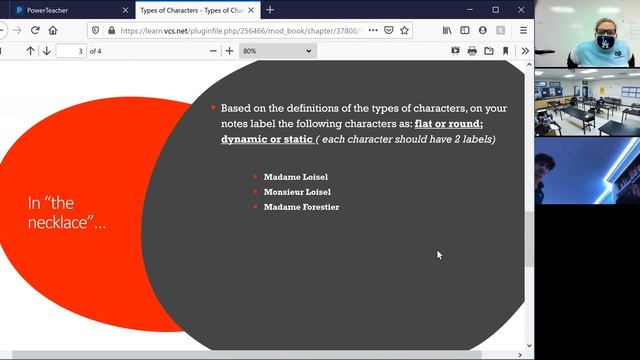Open a new browser tab
Screen dimensions: 640x360
270,10
